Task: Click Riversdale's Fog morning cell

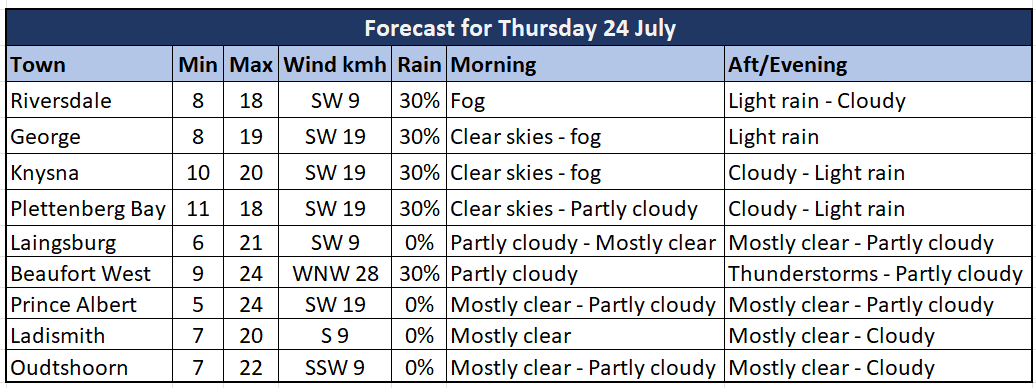Action: click(585, 100)
